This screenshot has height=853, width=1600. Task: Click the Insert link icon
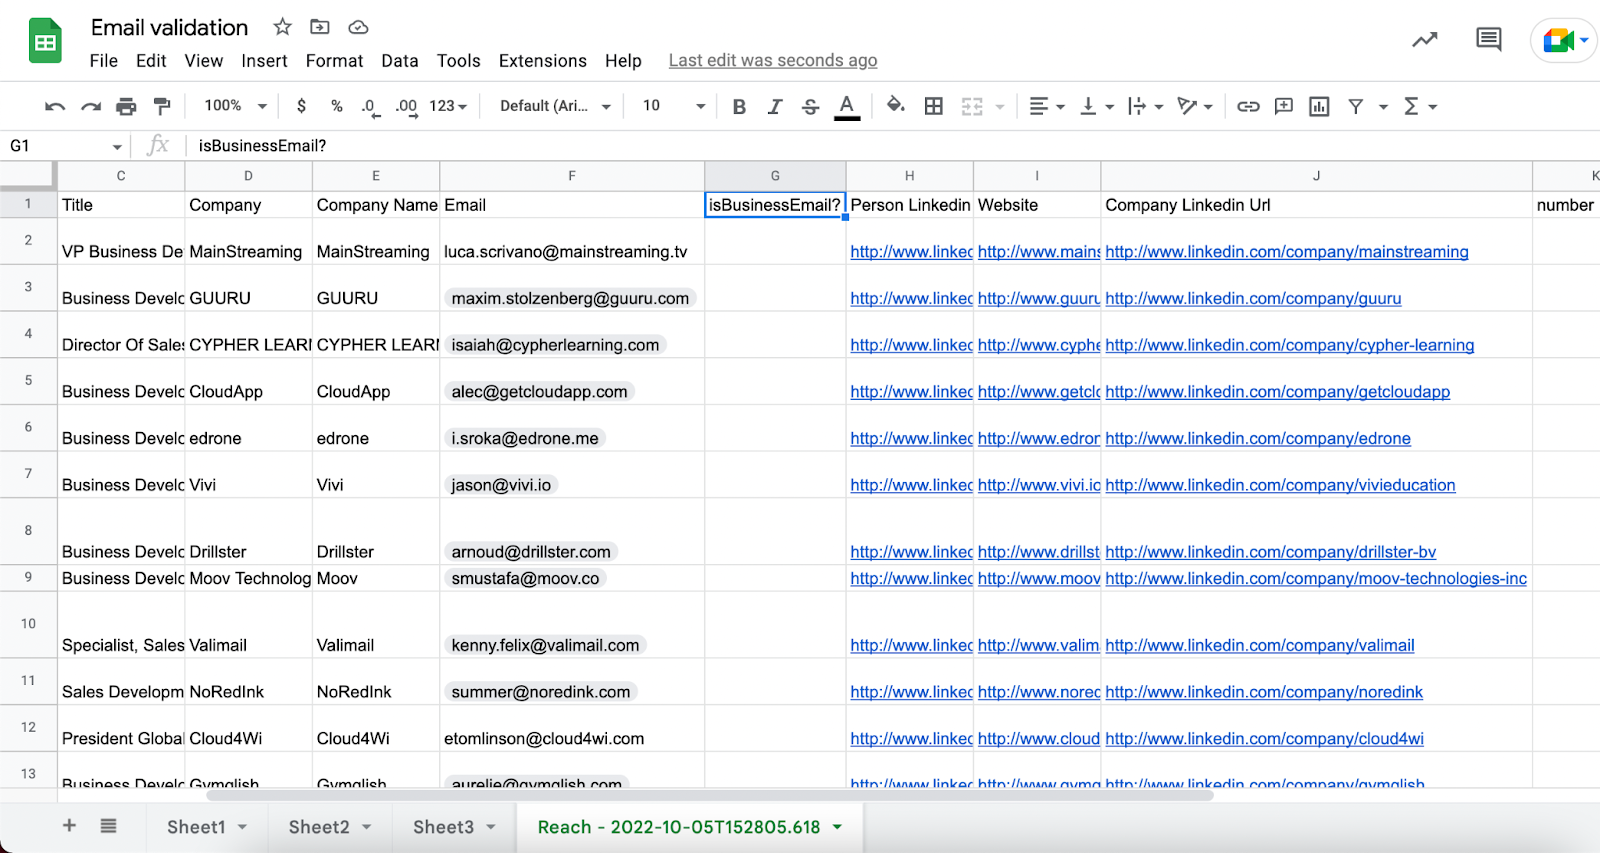tap(1248, 106)
